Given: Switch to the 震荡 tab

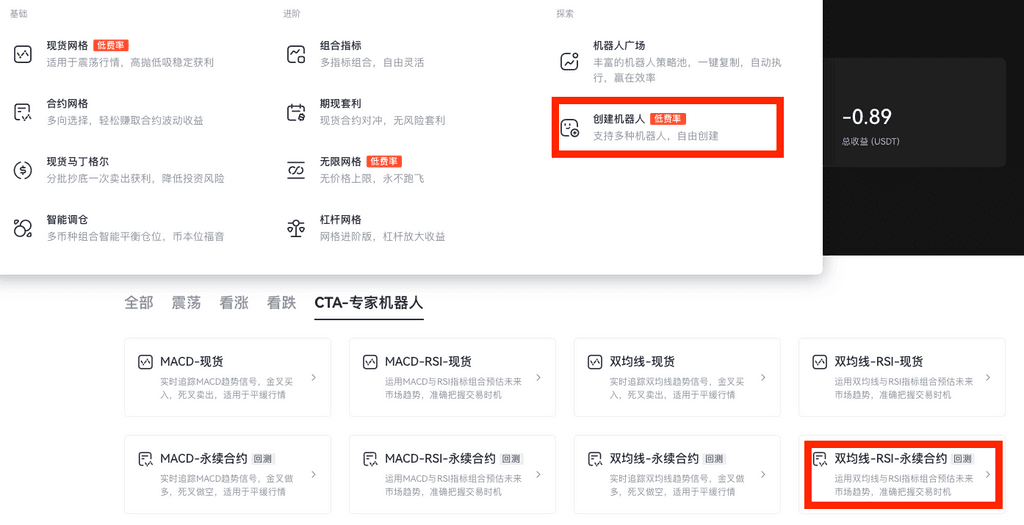Looking at the screenshot, I should 187,303.
